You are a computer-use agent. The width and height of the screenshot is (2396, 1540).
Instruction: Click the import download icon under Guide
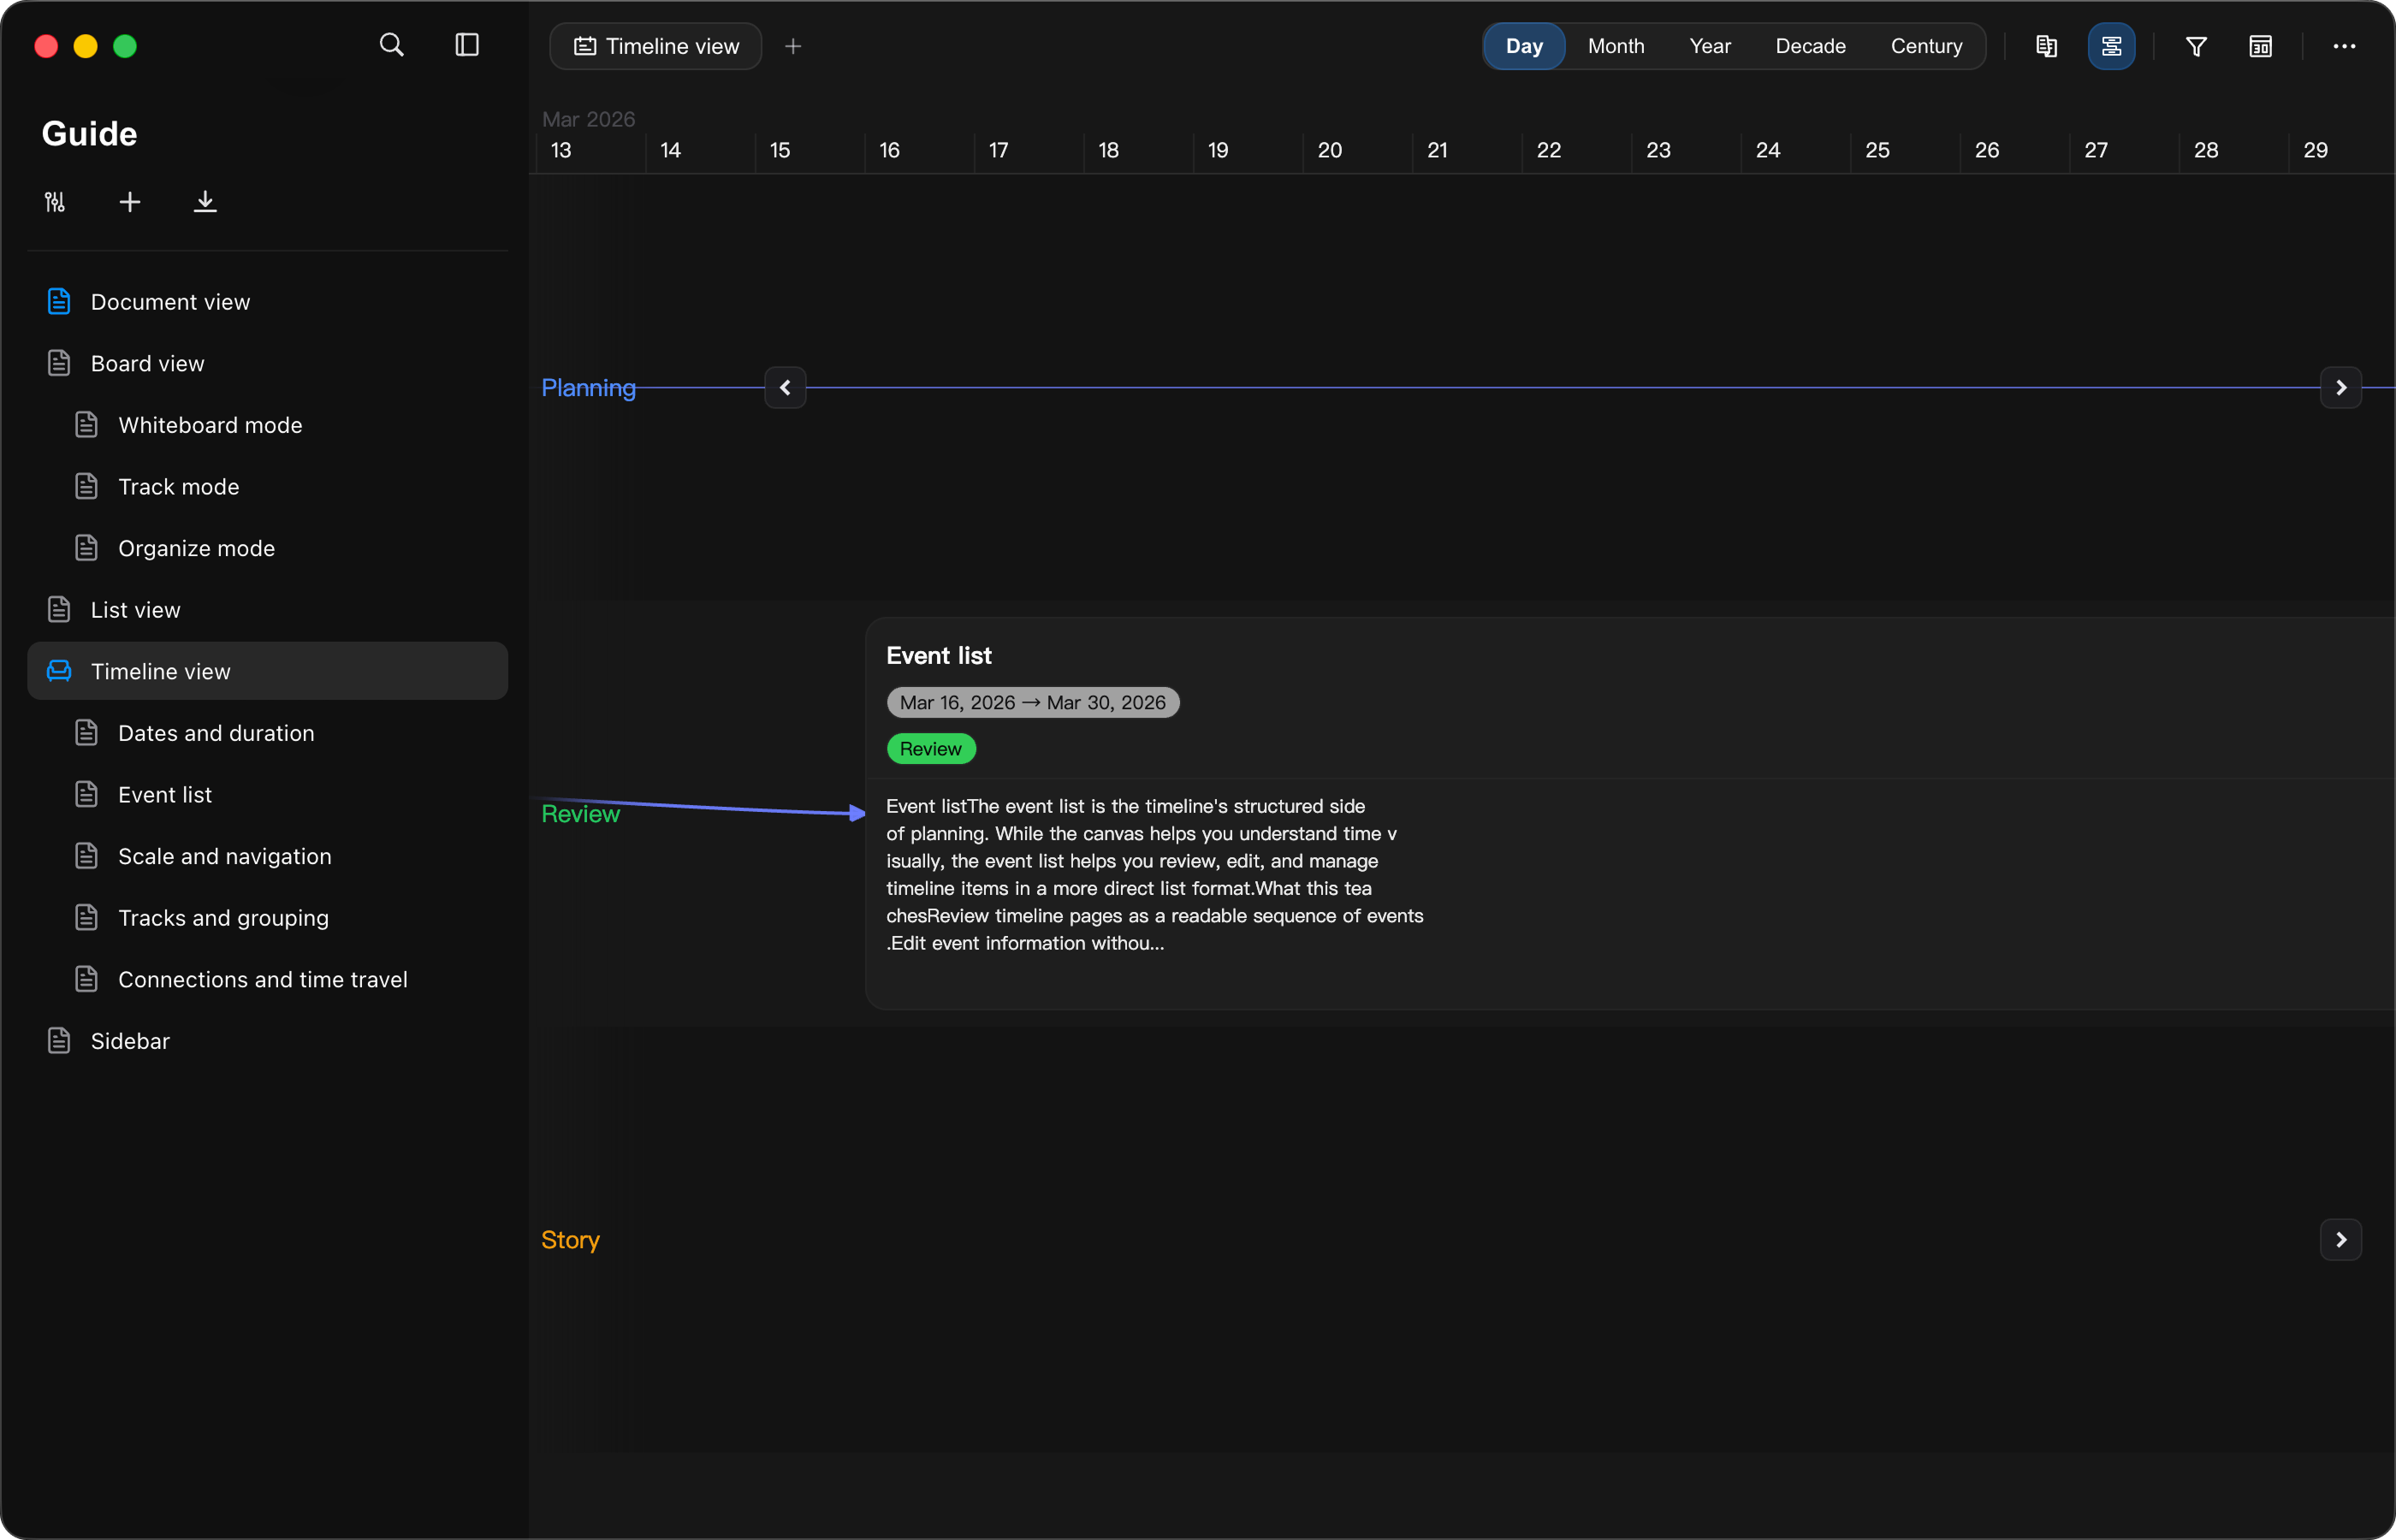click(x=205, y=202)
